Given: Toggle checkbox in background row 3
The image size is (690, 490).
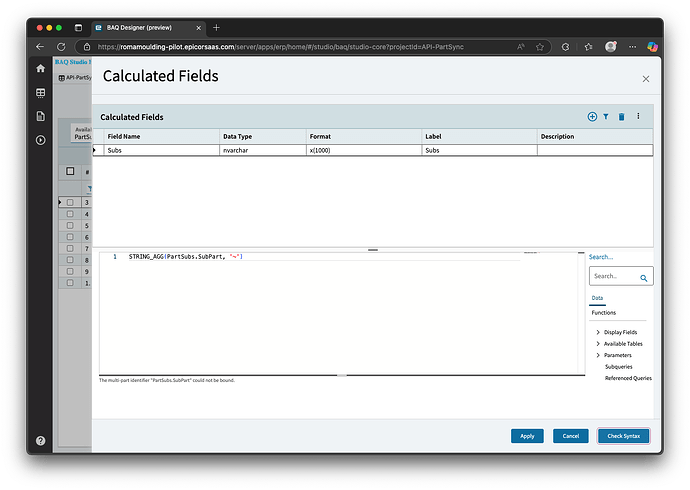Looking at the screenshot, I should 70,202.
